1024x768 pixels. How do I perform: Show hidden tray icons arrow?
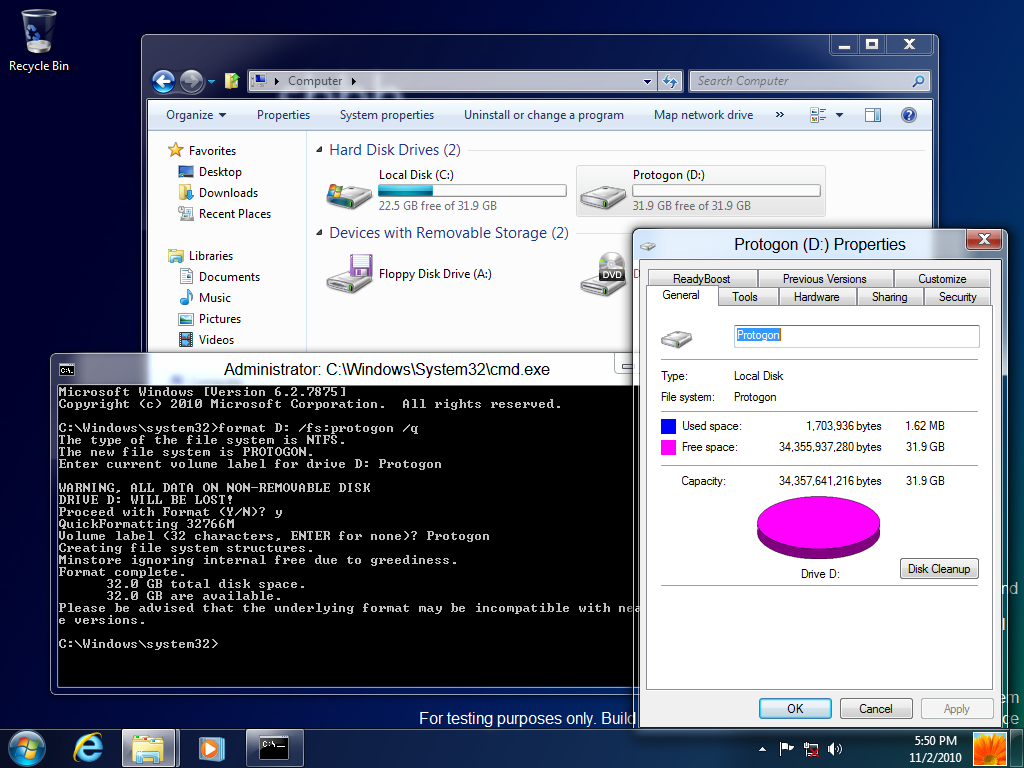click(x=762, y=749)
